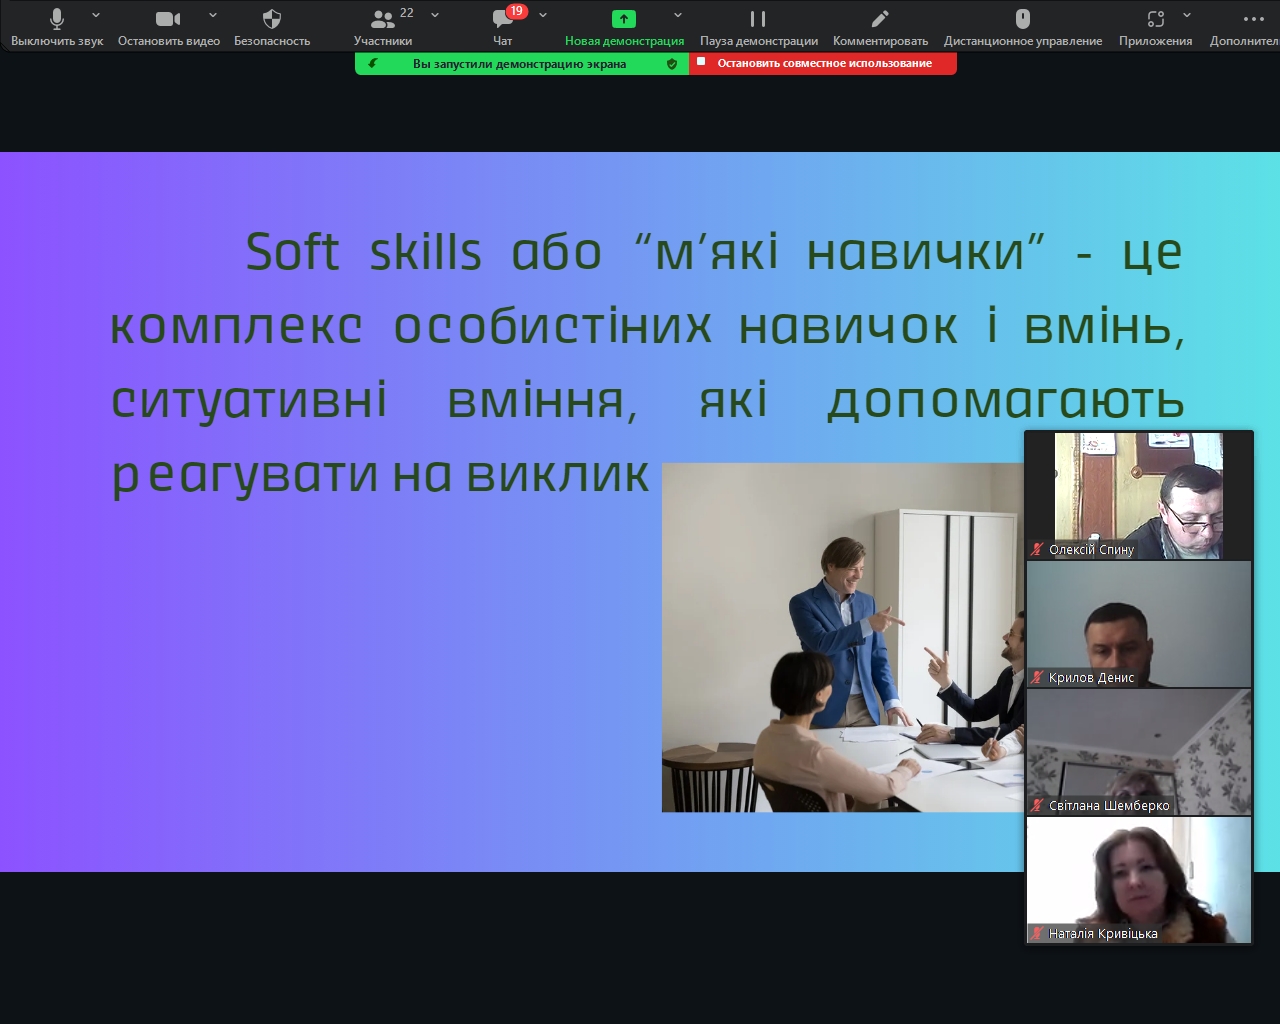Click the name label 'Наталія Кривіцька'
Image resolution: width=1280 pixels, height=1024 pixels.
pos(1103,933)
